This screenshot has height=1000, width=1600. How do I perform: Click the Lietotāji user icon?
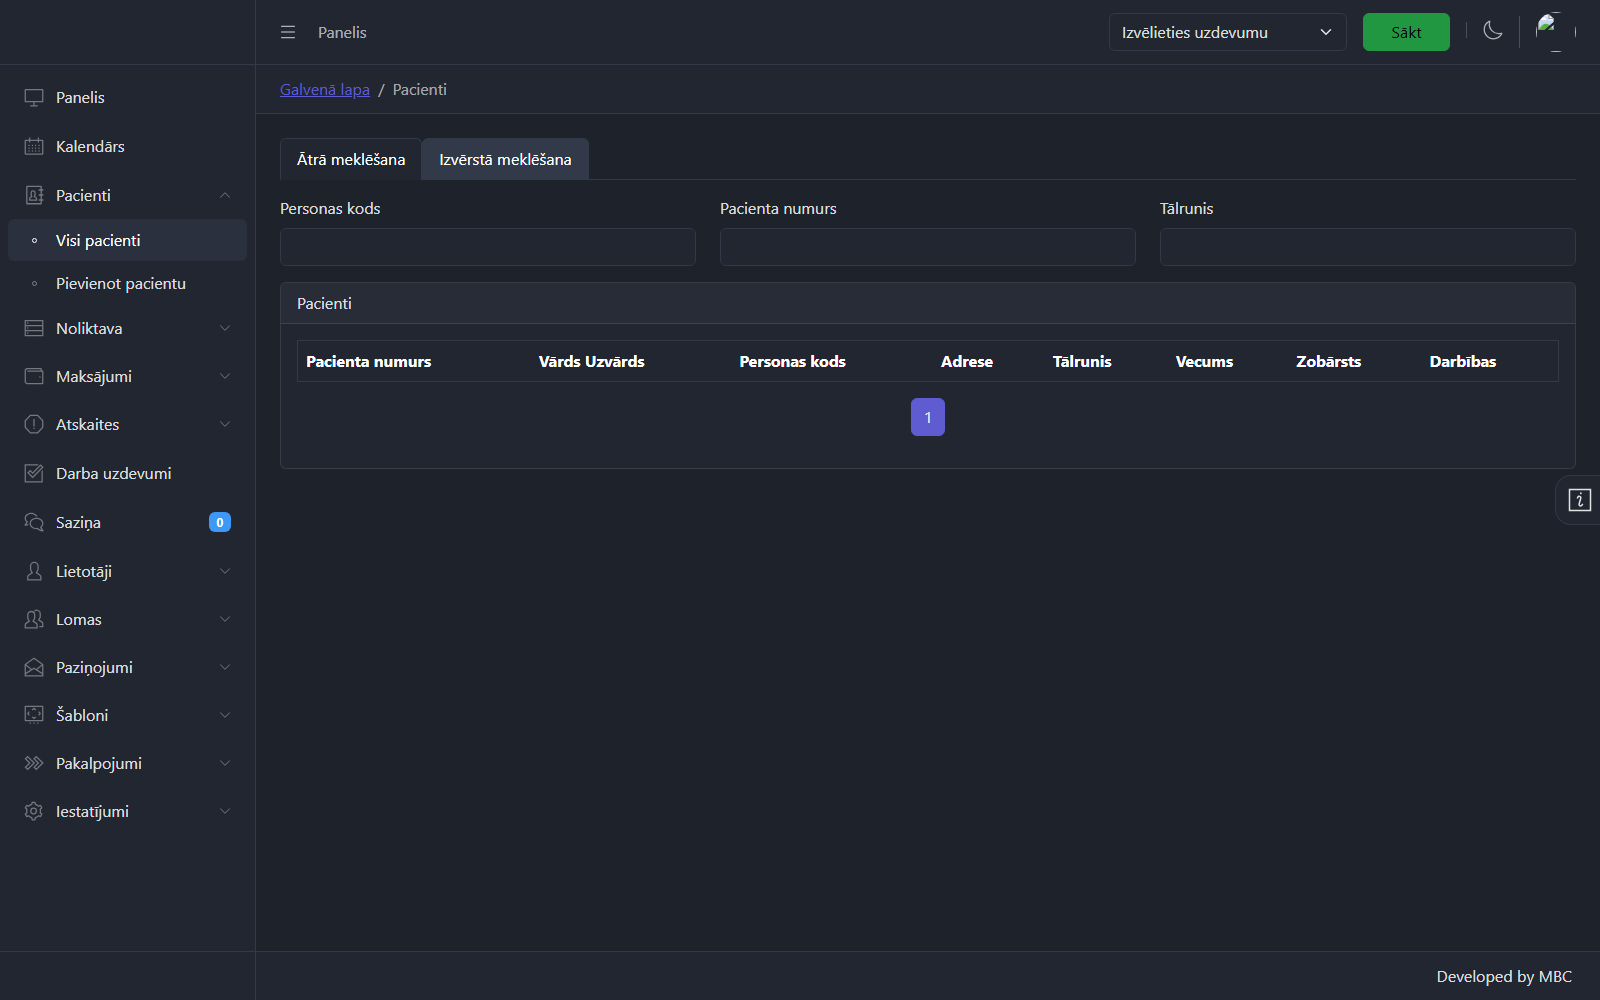34,571
